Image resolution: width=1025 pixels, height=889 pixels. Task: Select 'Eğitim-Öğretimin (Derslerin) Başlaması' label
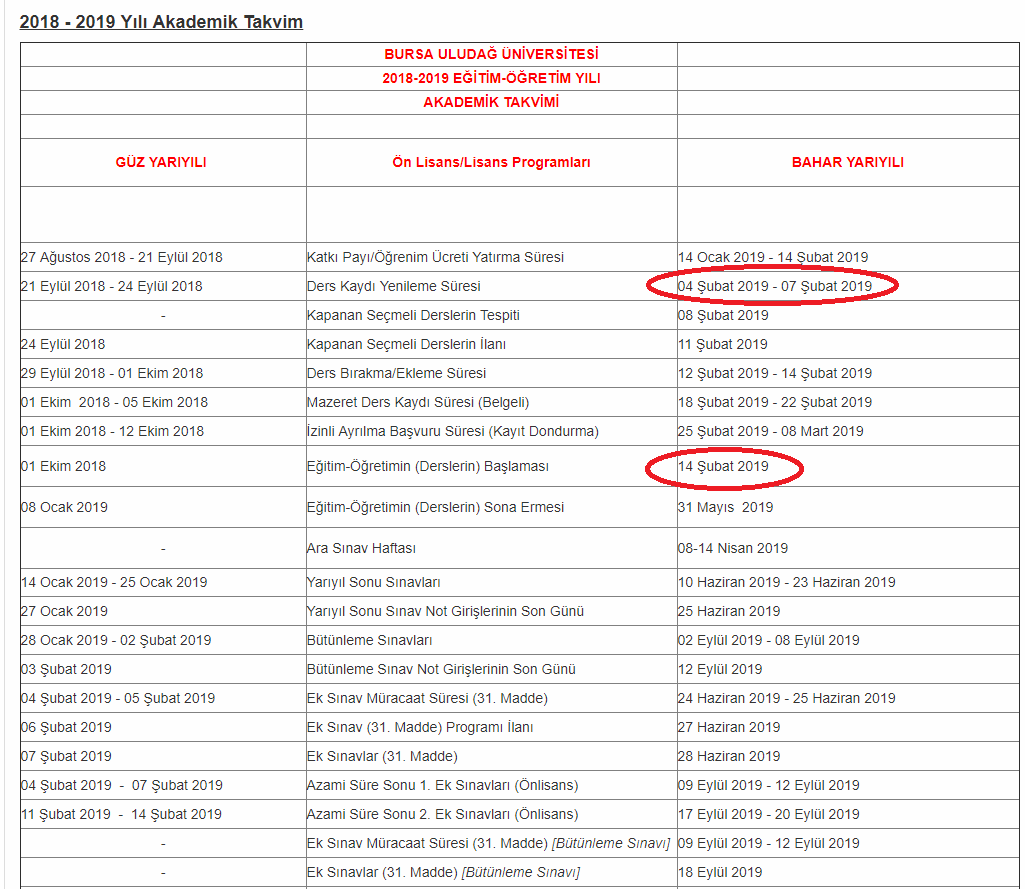[x=428, y=467]
